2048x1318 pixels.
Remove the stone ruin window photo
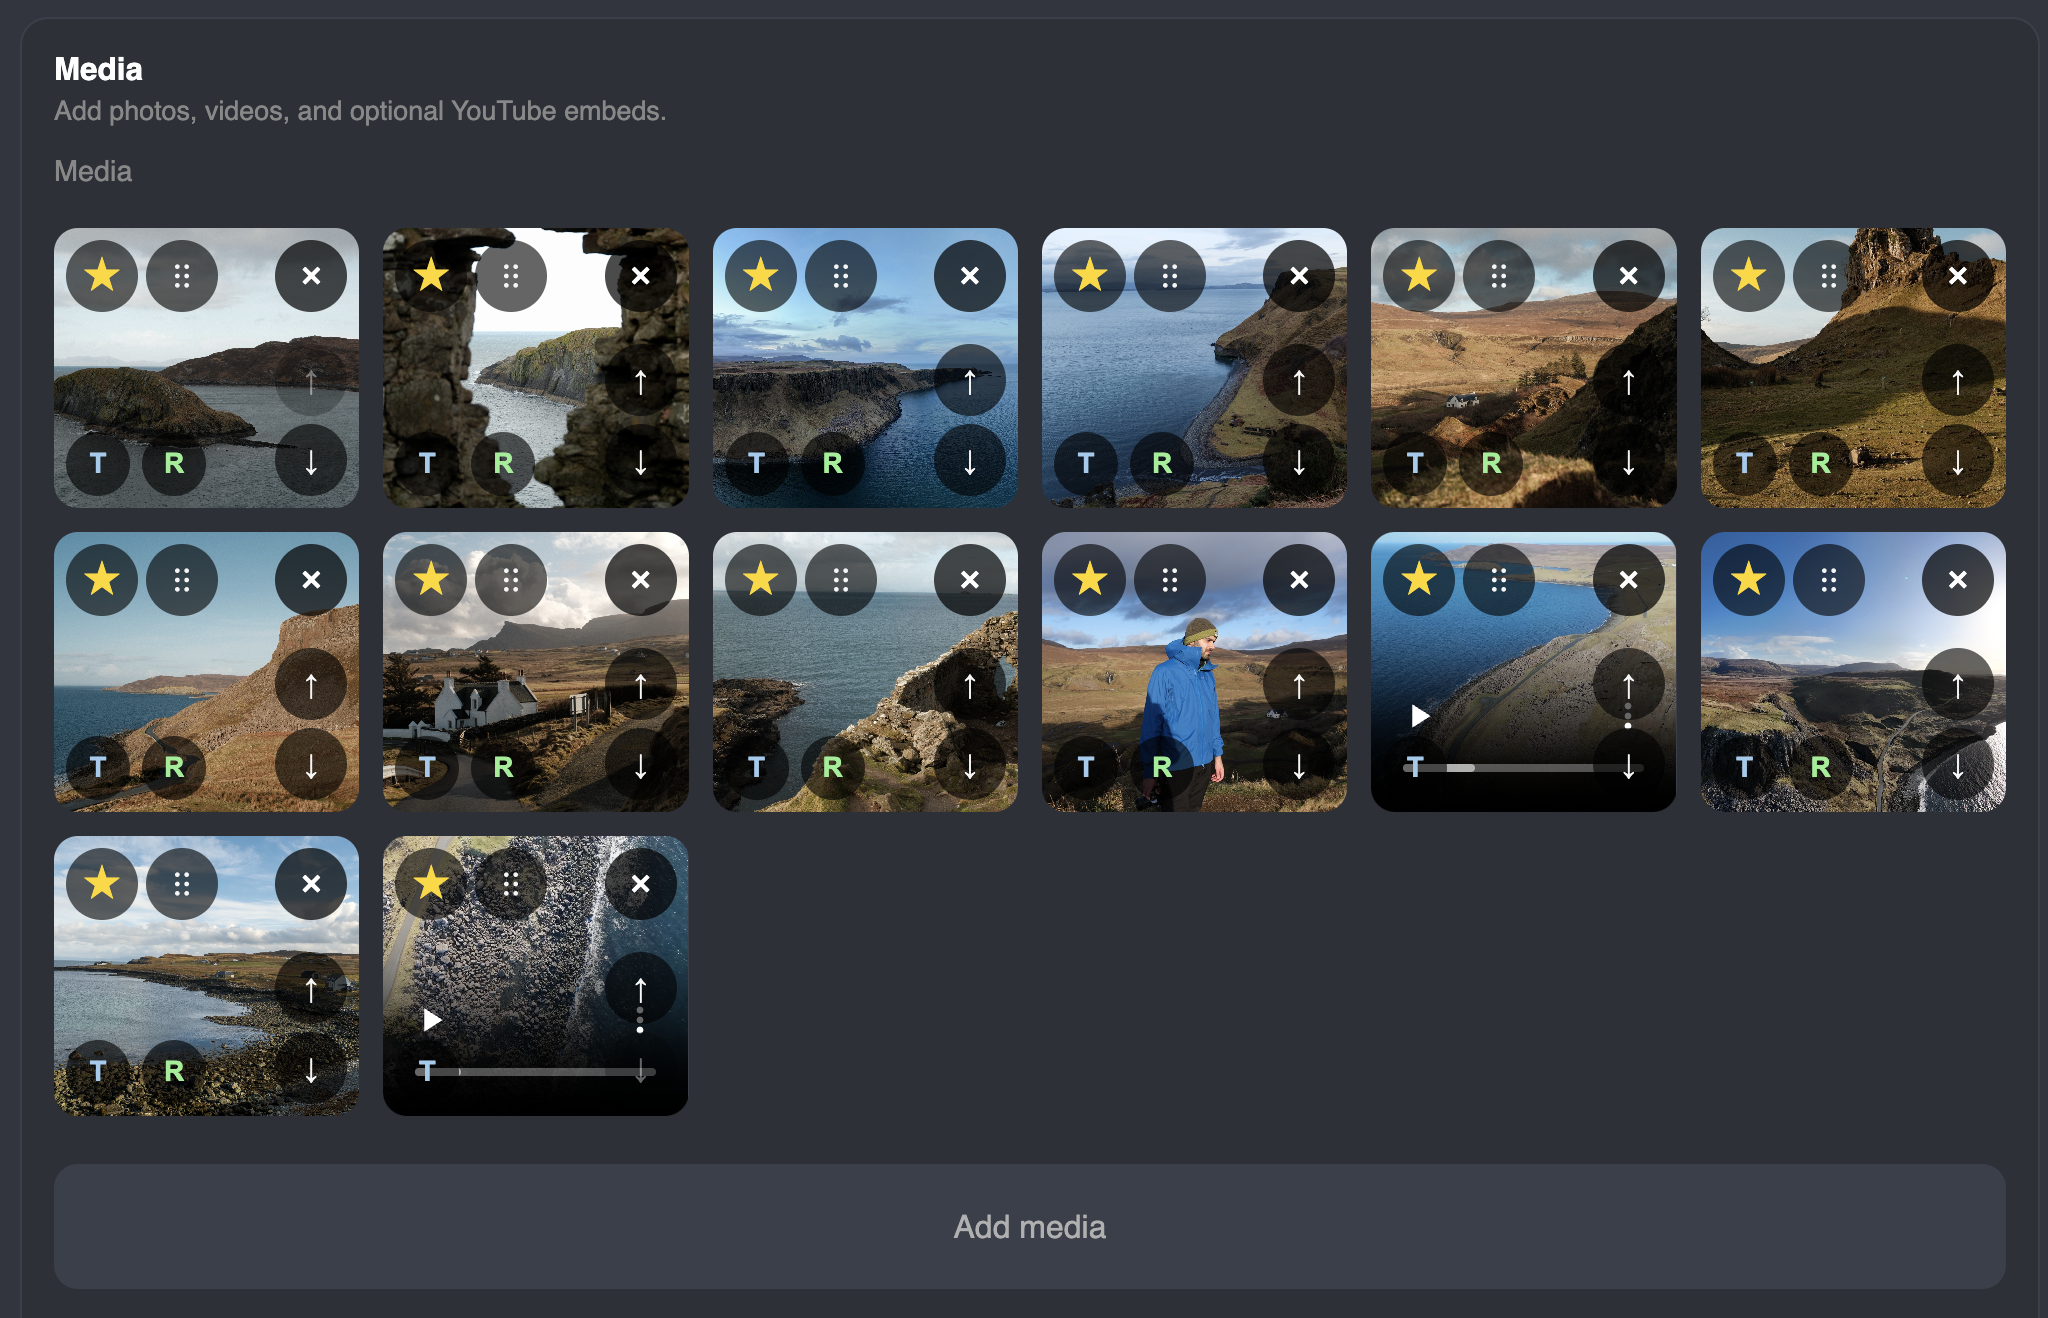coord(640,275)
